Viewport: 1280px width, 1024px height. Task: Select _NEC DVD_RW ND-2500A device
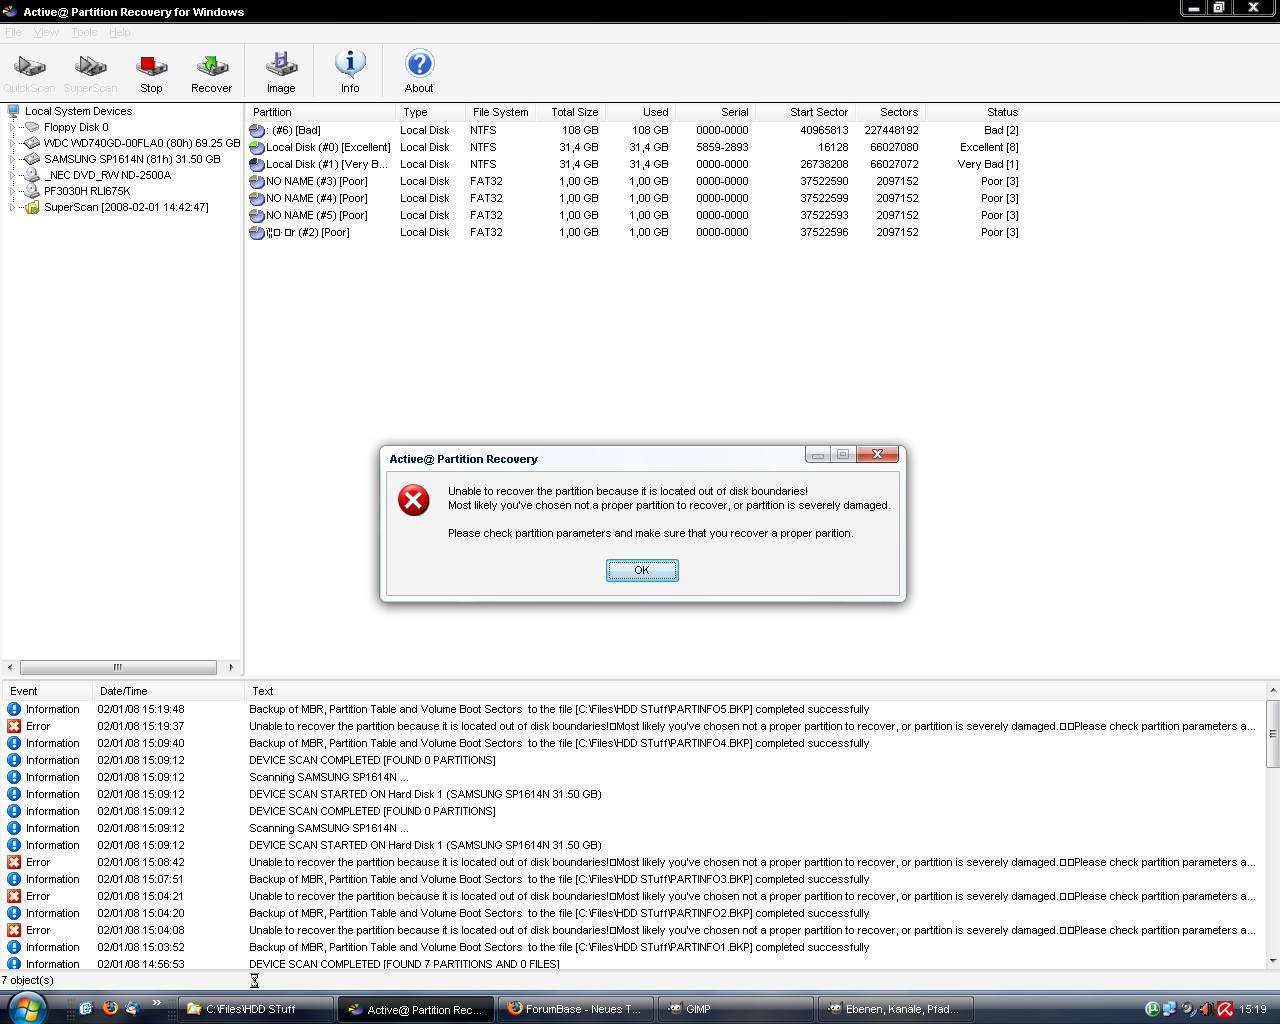108,175
